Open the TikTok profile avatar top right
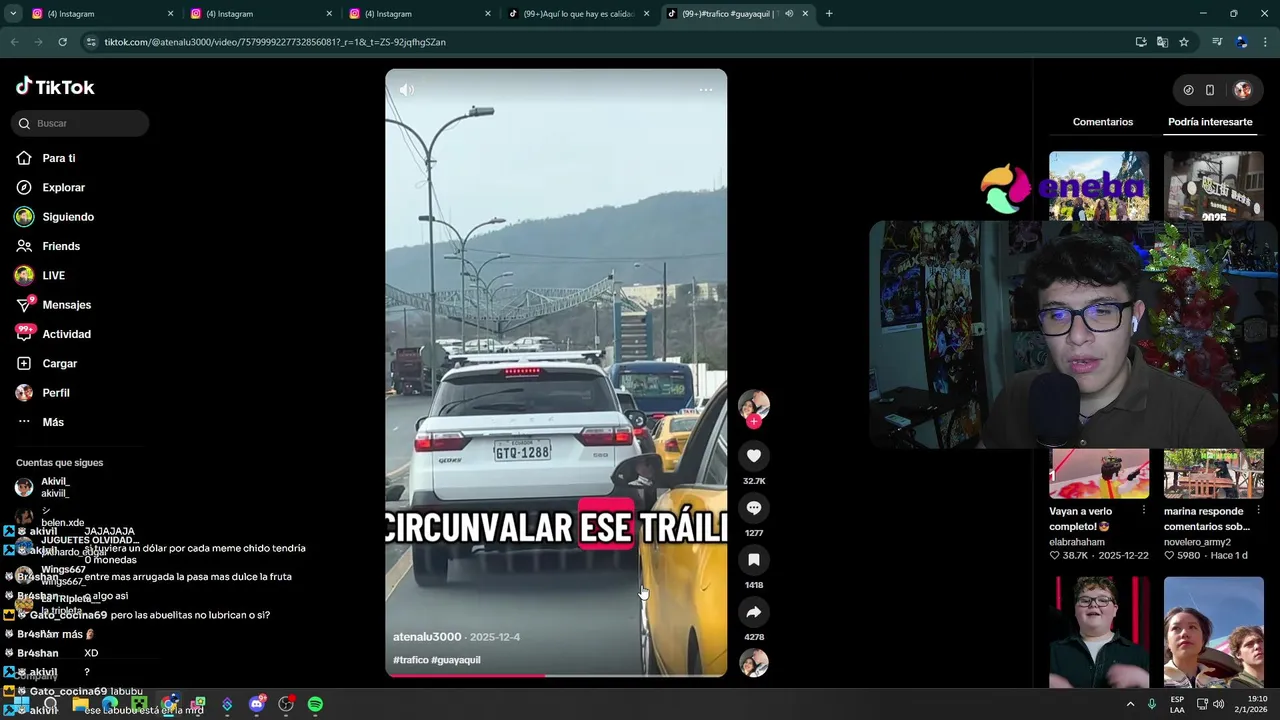 pos(1243,90)
